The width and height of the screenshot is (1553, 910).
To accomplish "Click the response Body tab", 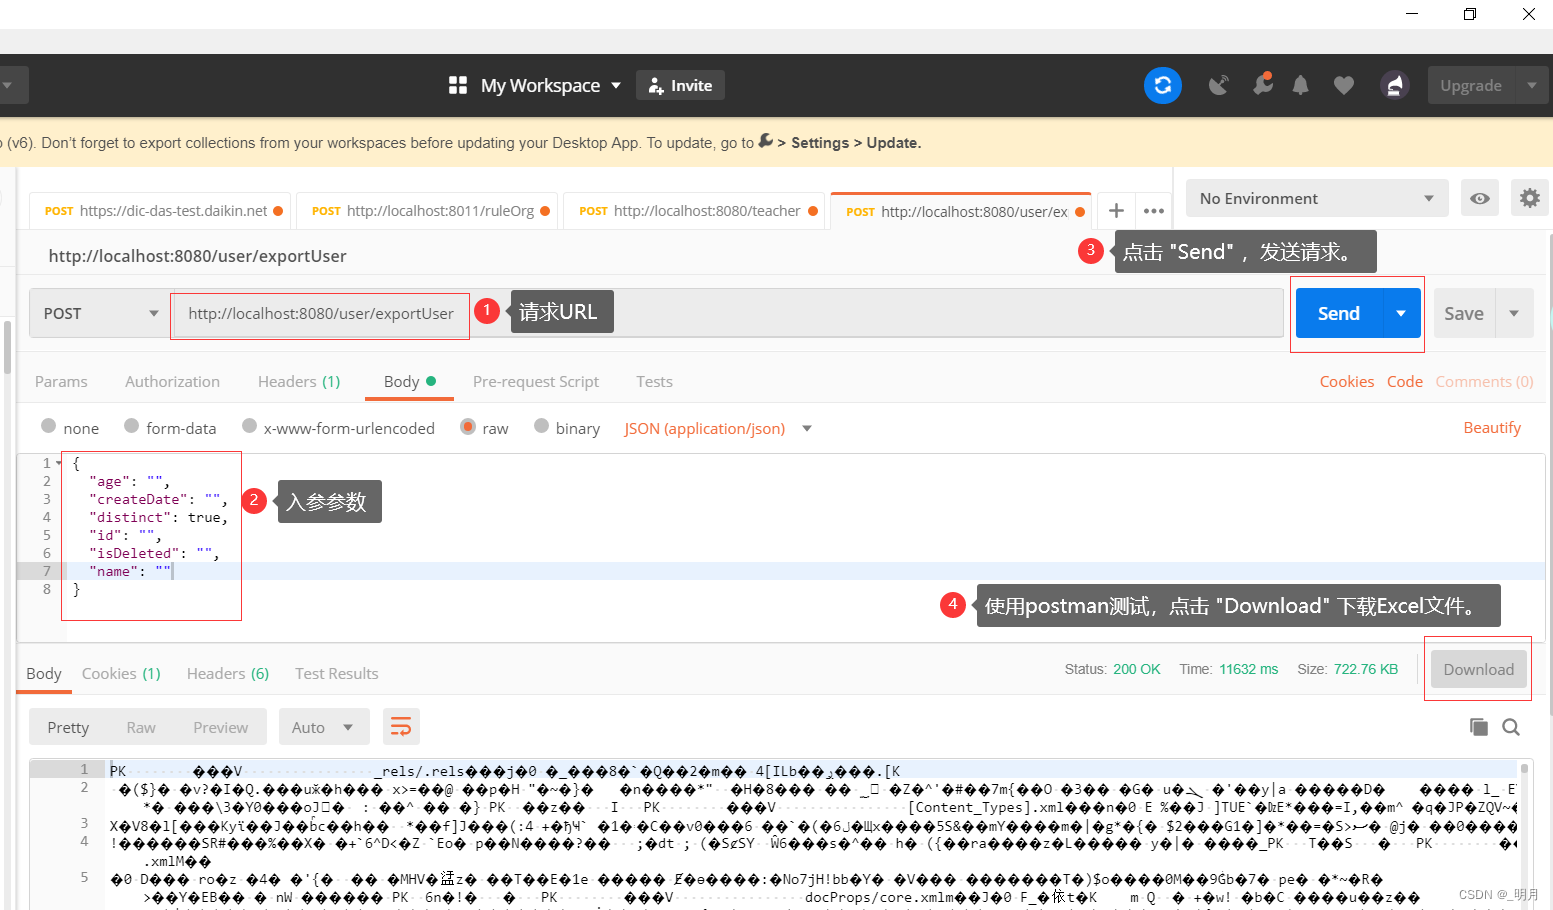I will (x=44, y=673).
